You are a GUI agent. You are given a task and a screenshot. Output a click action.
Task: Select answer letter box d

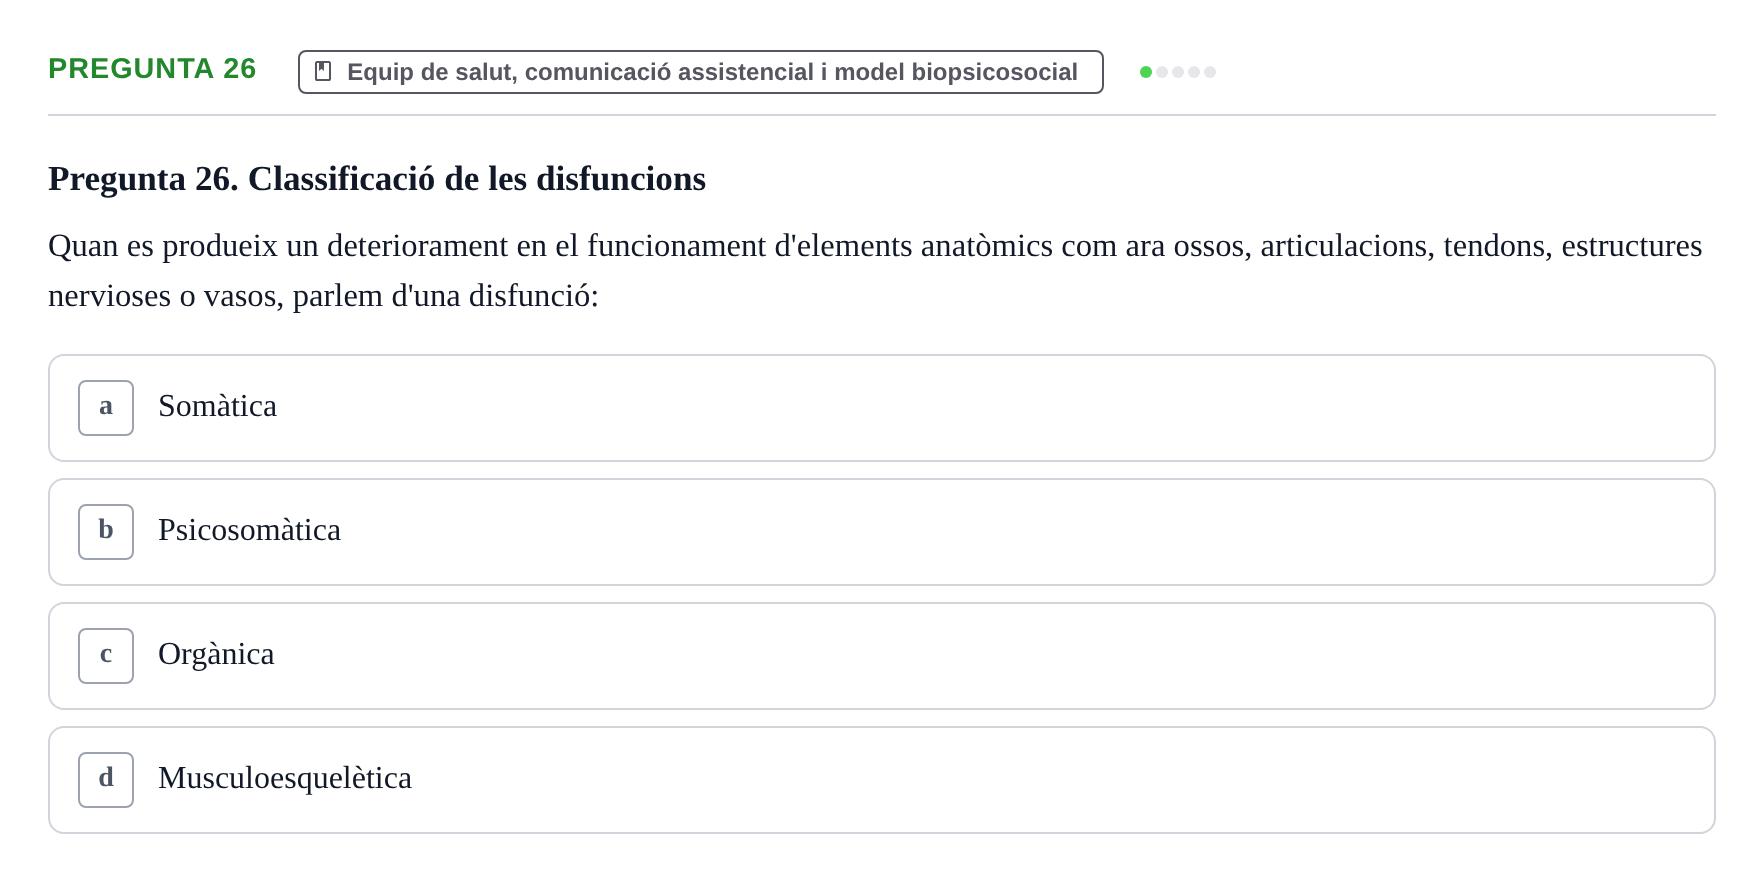point(106,780)
